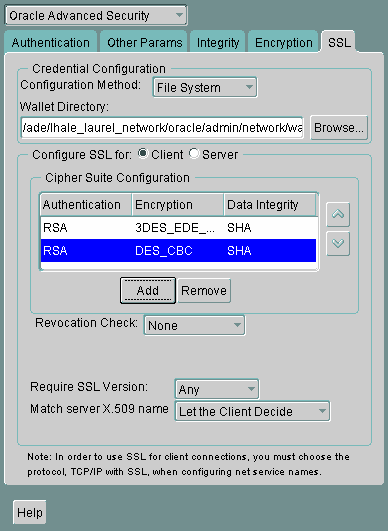Switch to the Authentication tab
Screen dimensions: 388x531
[x=51, y=42]
